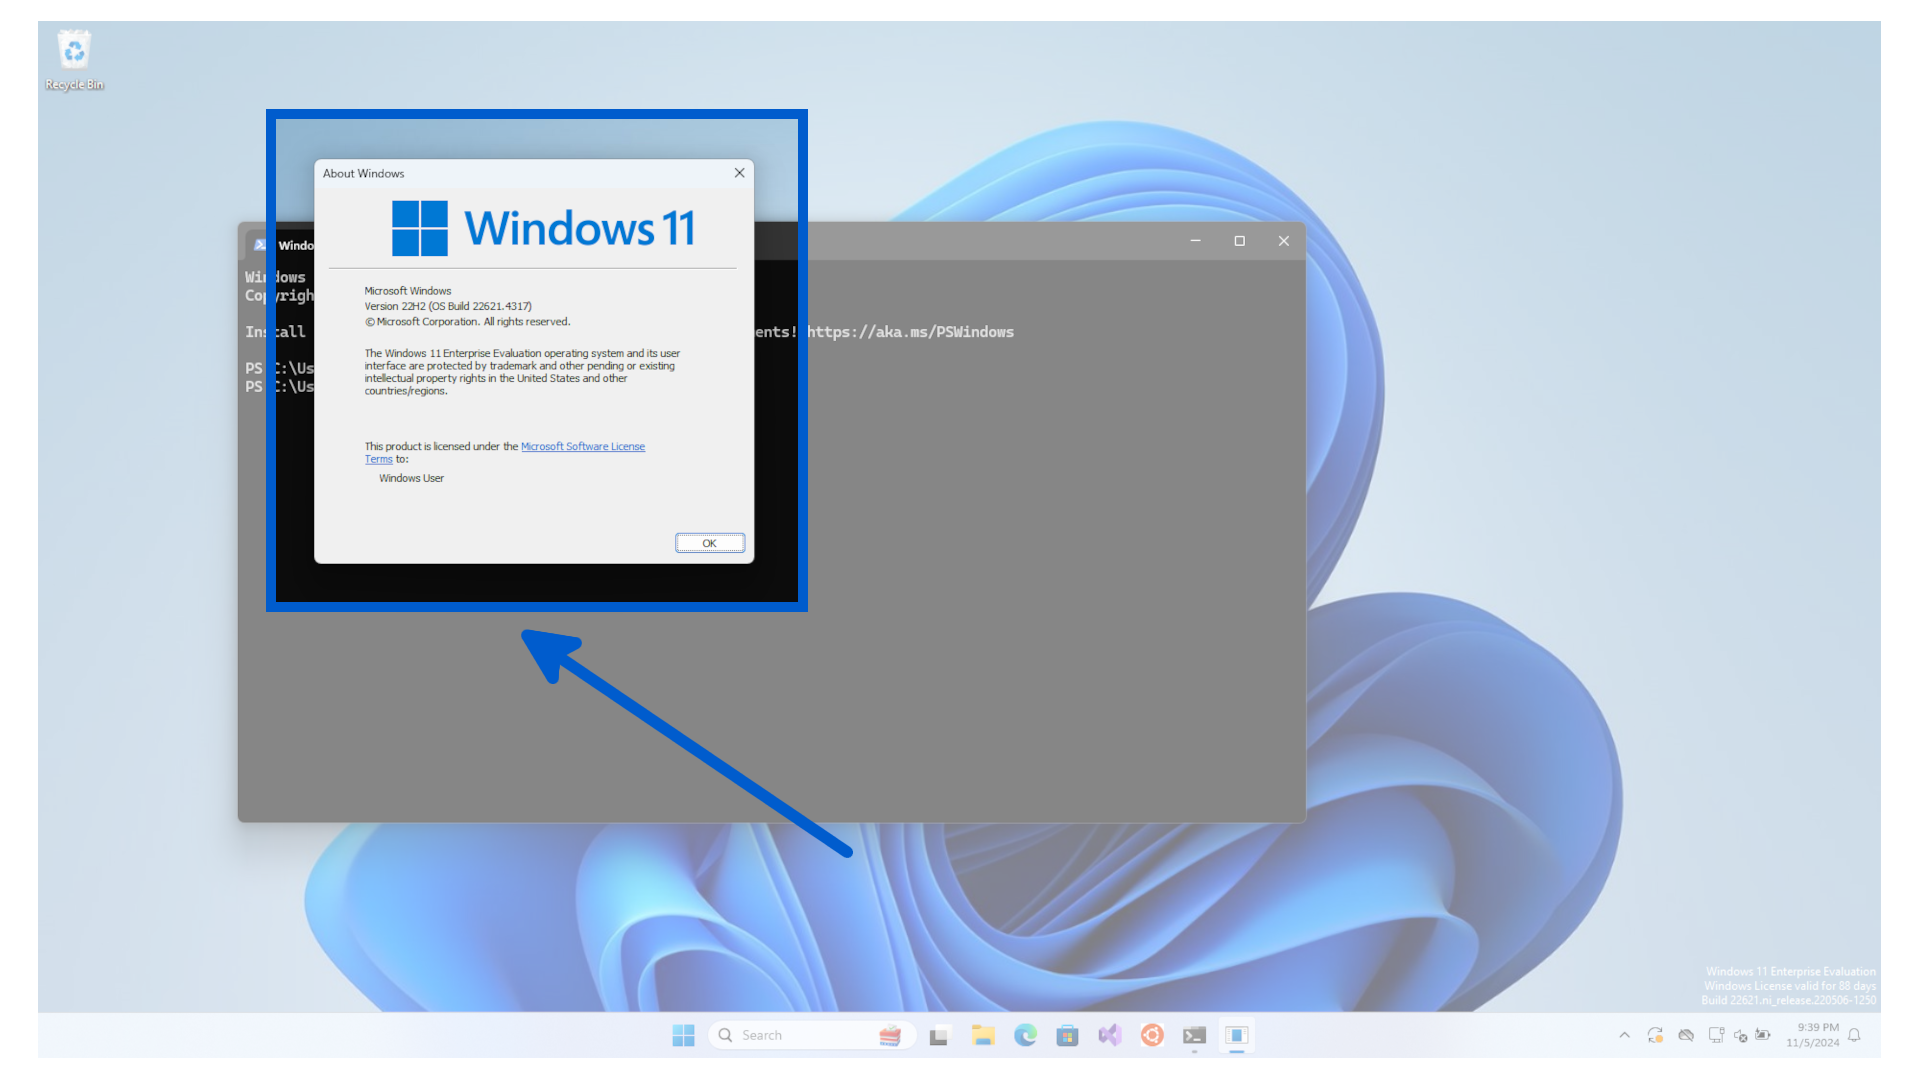The width and height of the screenshot is (1920, 1080).
Task: Switch to Terminal taskbar icon
Action: pyautogui.click(x=1194, y=1035)
